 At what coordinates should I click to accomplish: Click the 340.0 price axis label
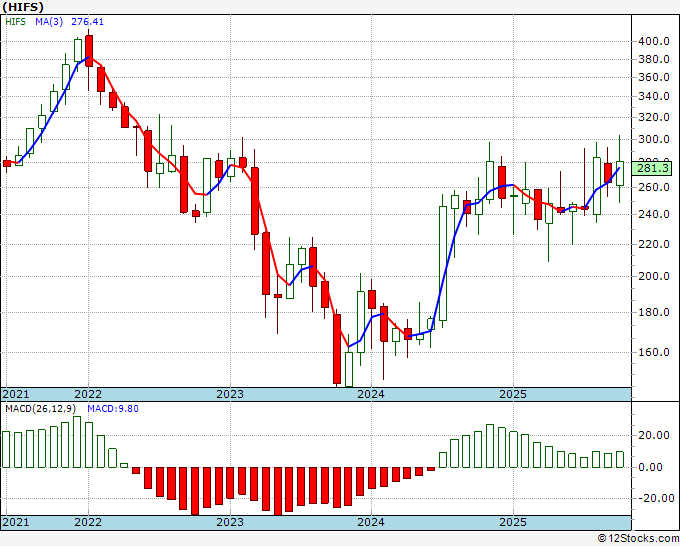[654, 96]
